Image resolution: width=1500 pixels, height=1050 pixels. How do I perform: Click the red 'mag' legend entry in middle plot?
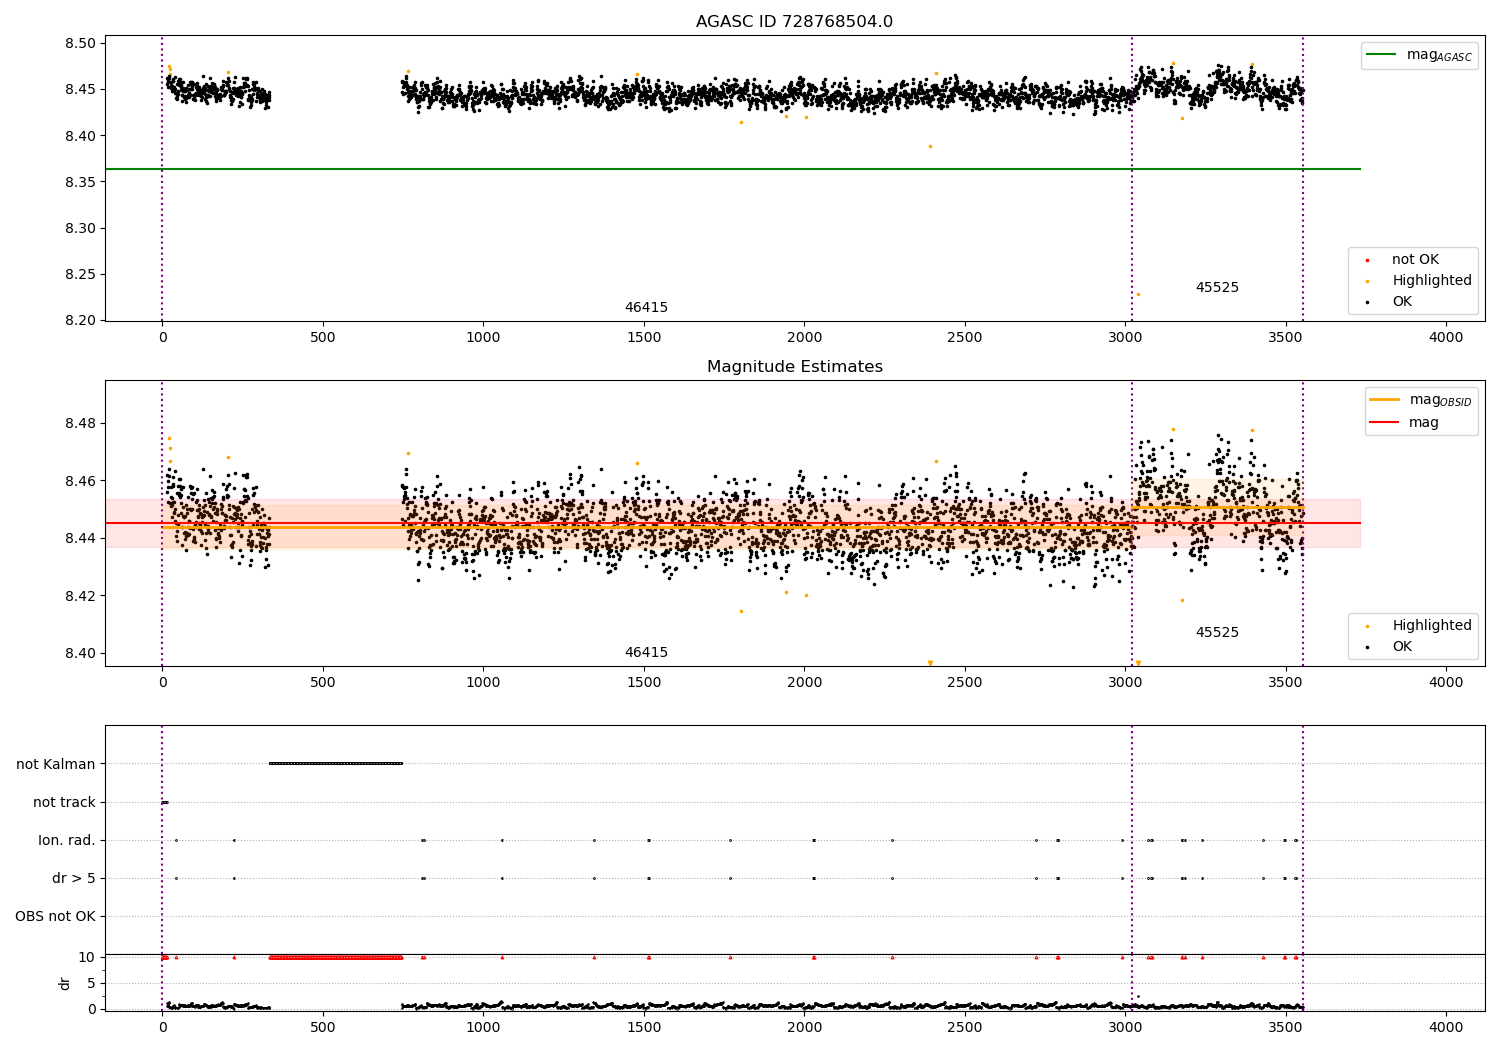coord(1423,423)
